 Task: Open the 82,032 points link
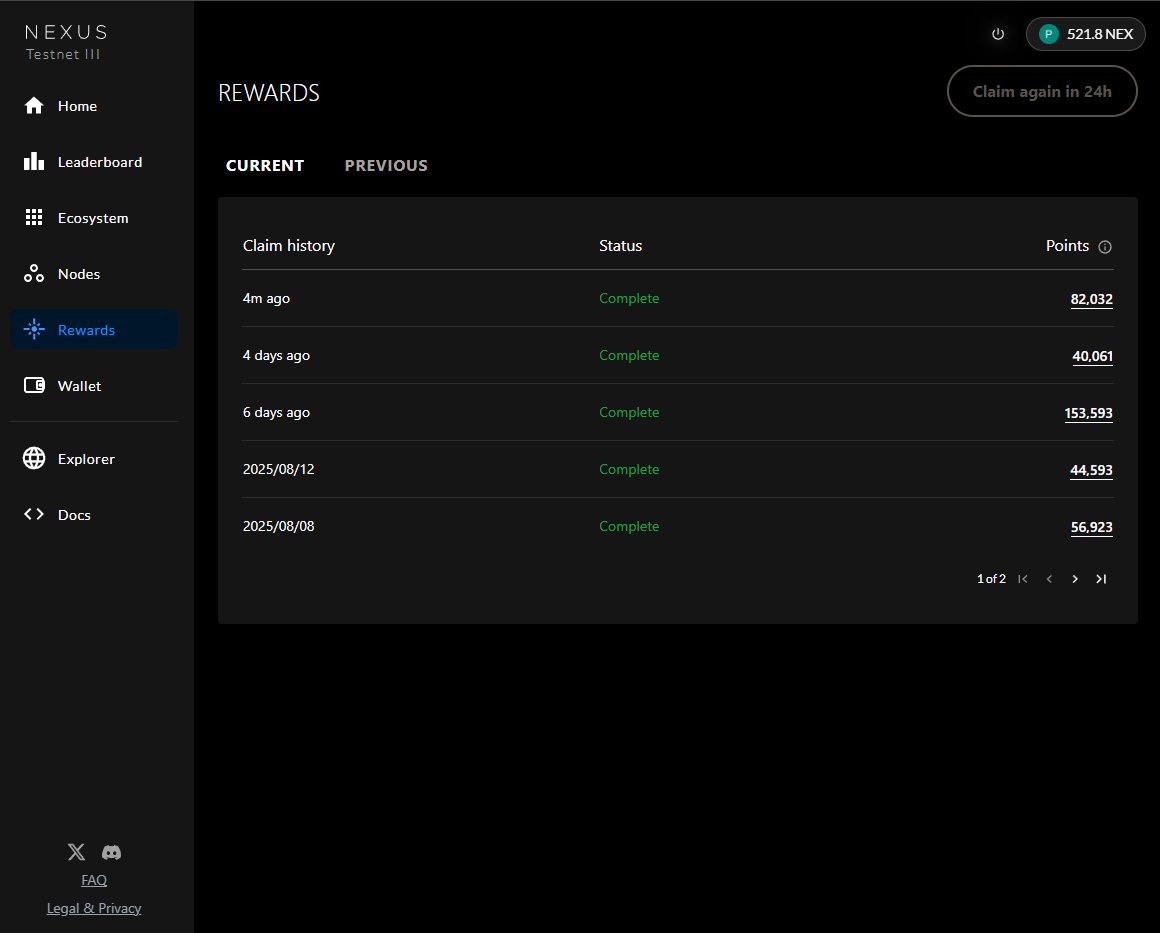click(x=1091, y=299)
